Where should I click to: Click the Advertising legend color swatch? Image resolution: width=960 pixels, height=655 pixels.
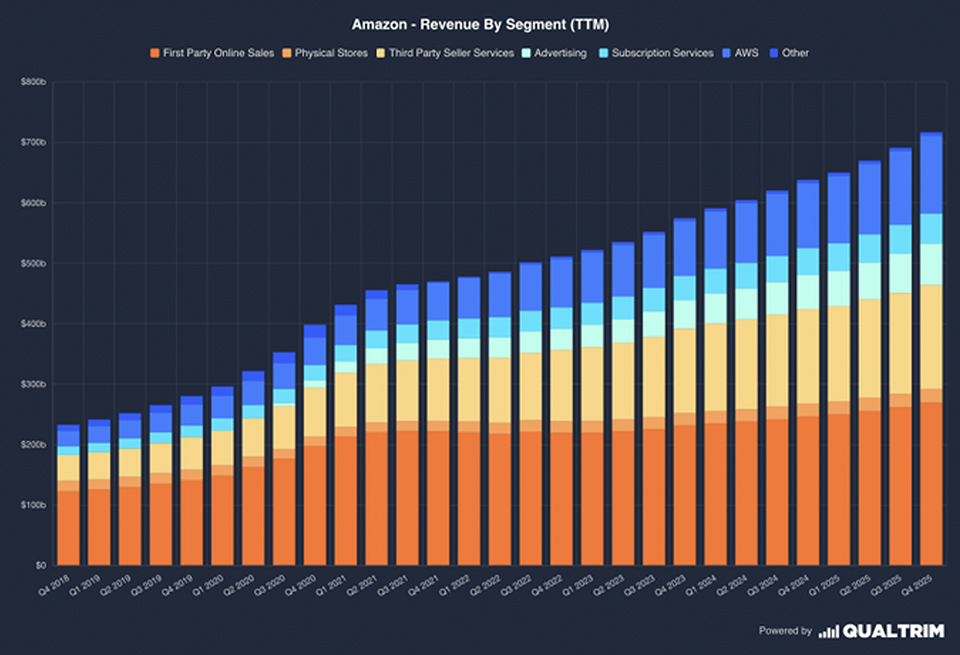click(530, 53)
